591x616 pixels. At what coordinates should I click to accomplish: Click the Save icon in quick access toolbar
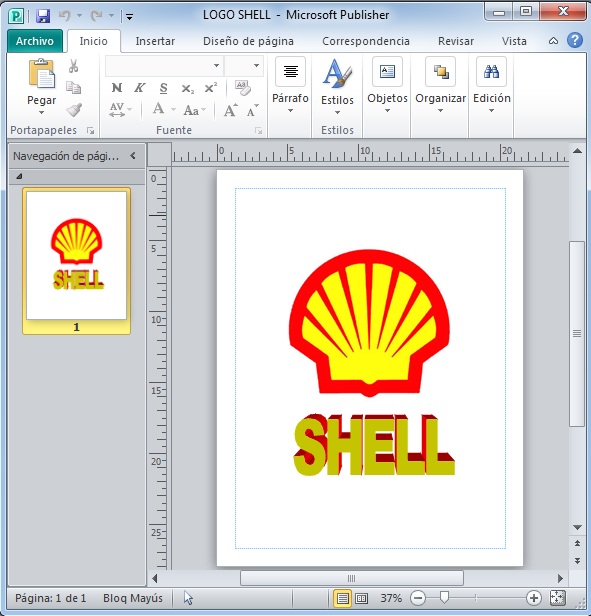pyautogui.click(x=43, y=16)
